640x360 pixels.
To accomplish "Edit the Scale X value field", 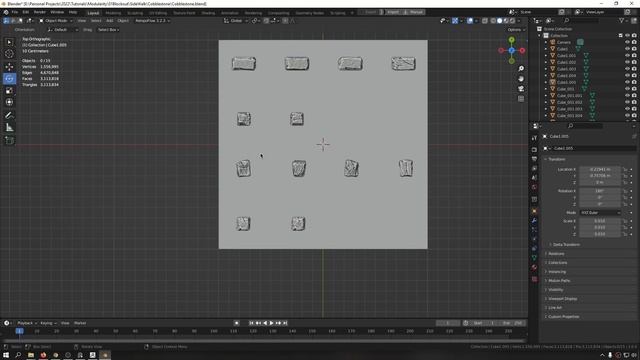I will tap(600, 221).
